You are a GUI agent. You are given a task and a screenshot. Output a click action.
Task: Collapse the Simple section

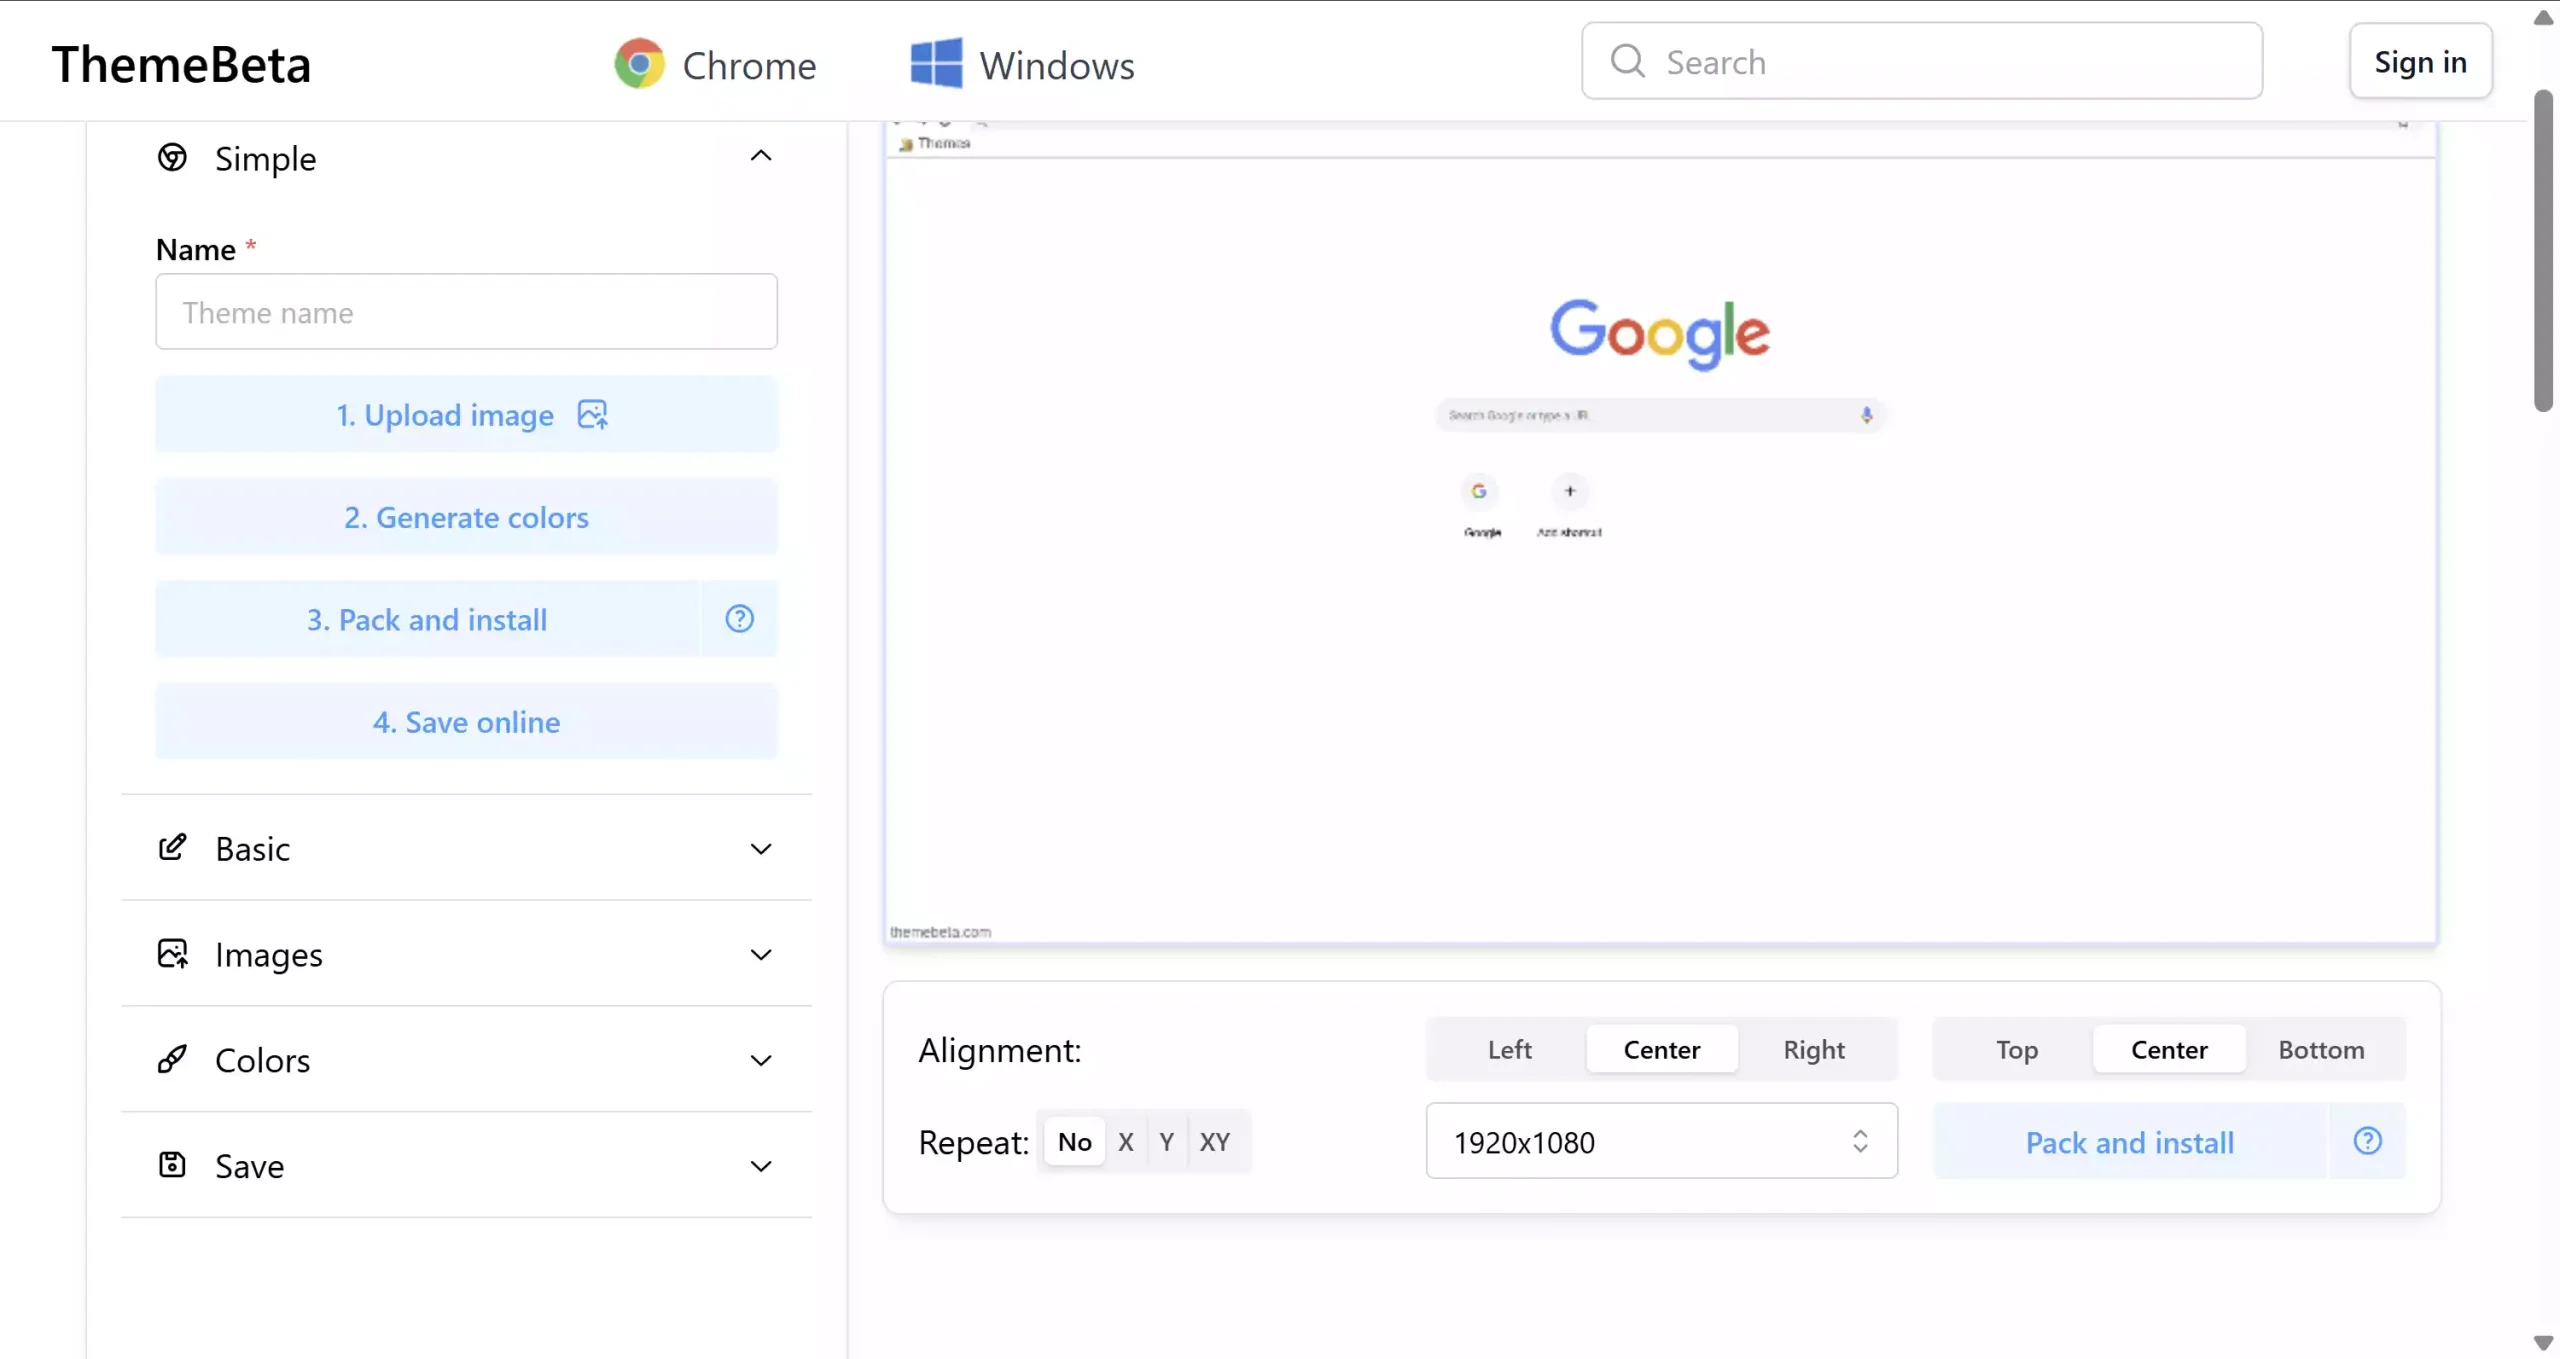[761, 156]
